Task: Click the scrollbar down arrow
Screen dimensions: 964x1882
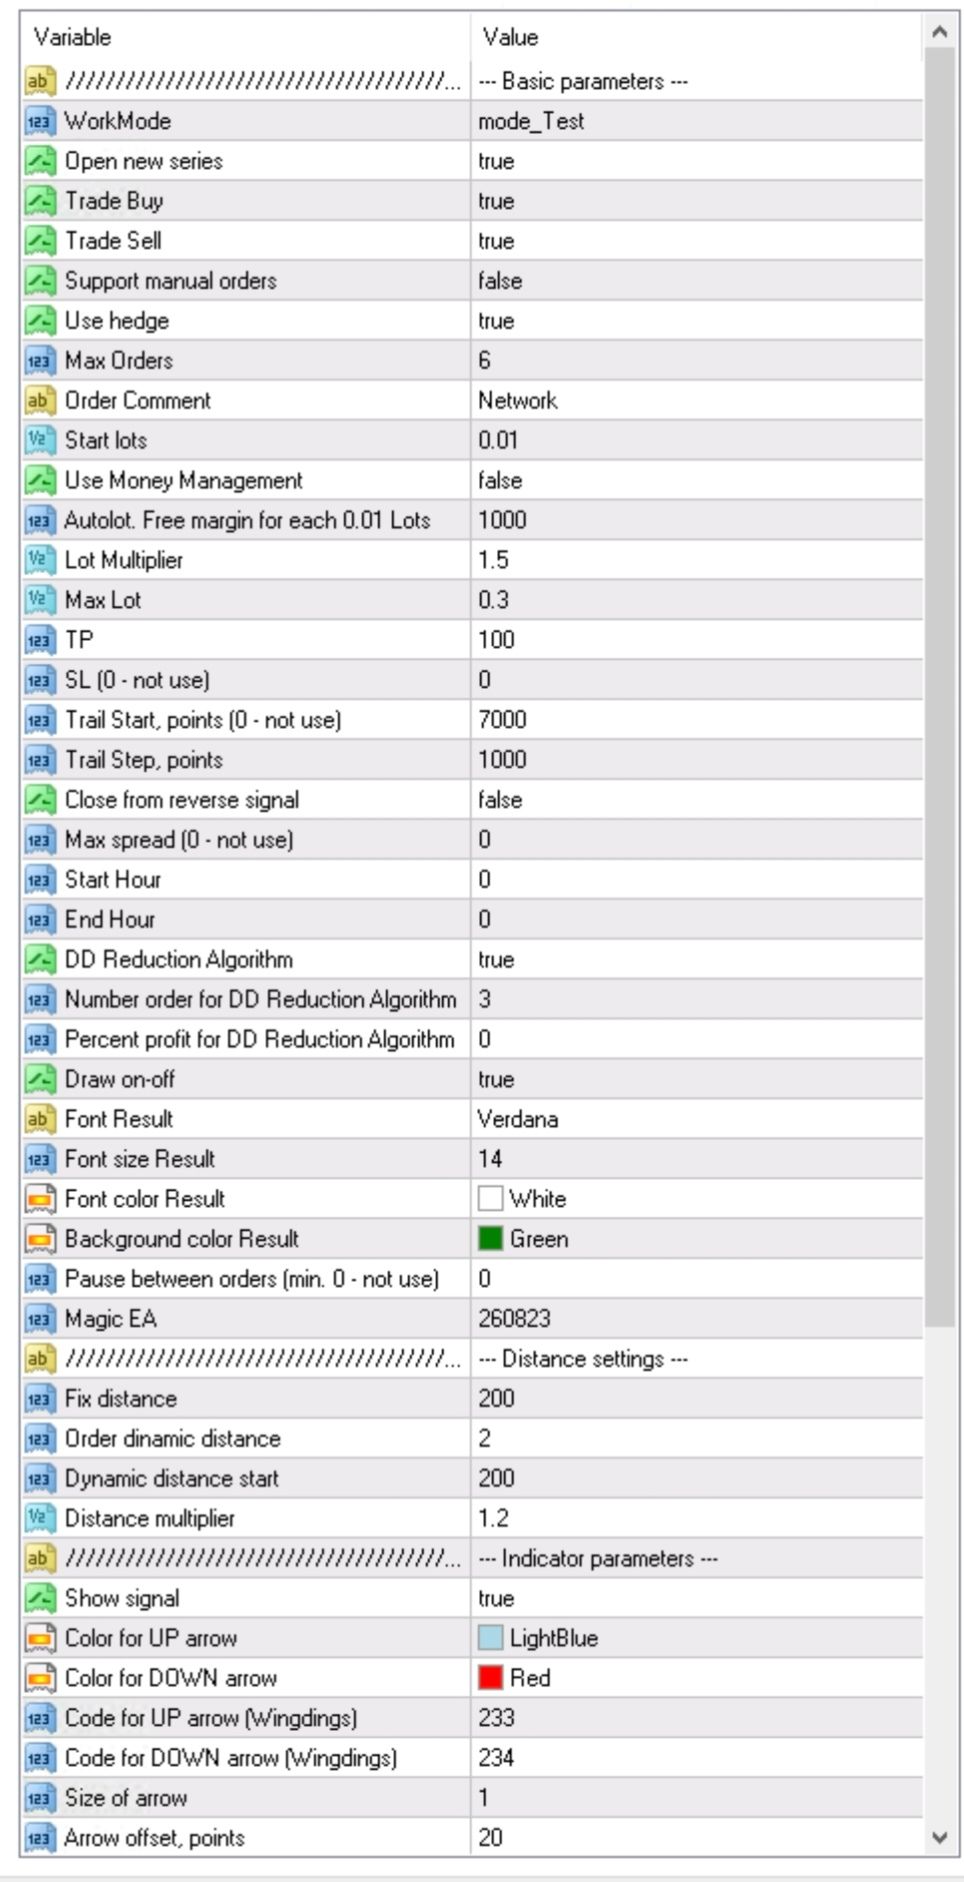Action: point(940,1837)
